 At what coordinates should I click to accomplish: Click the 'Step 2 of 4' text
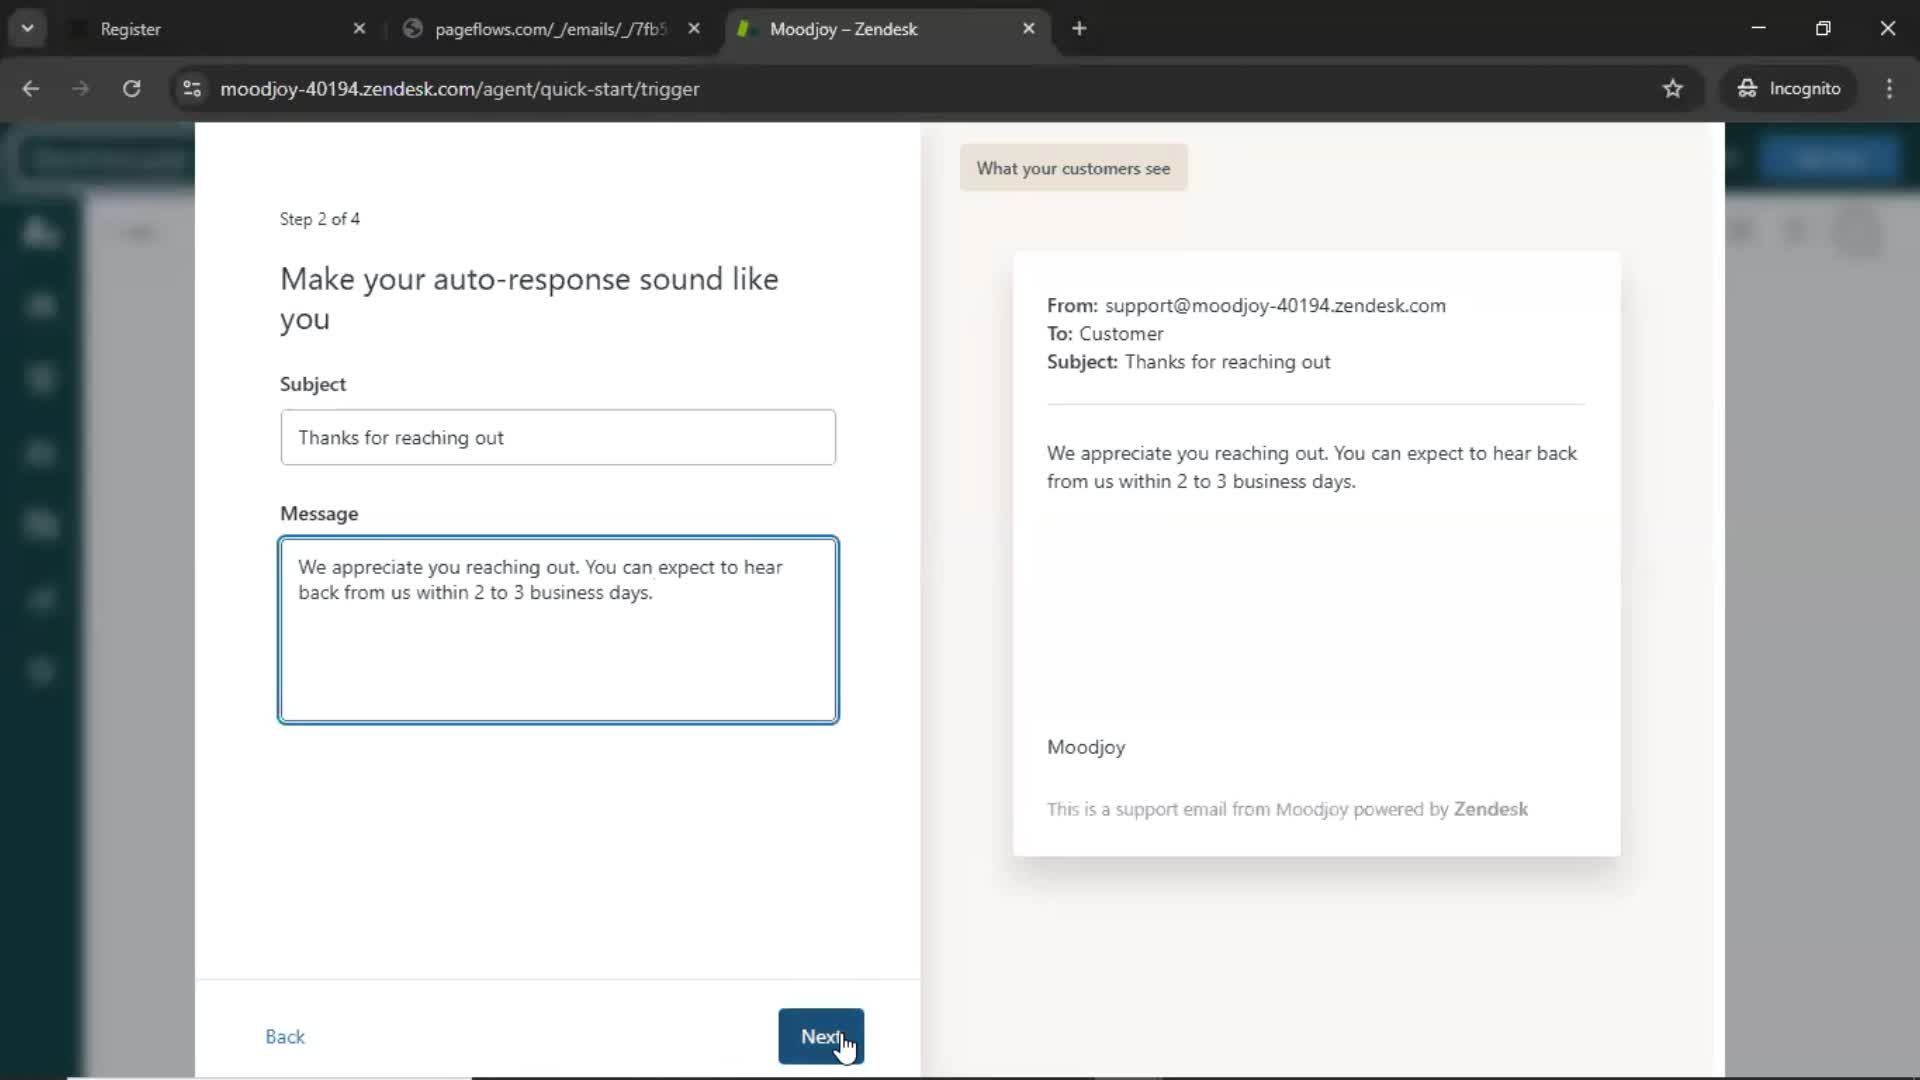click(320, 219)
